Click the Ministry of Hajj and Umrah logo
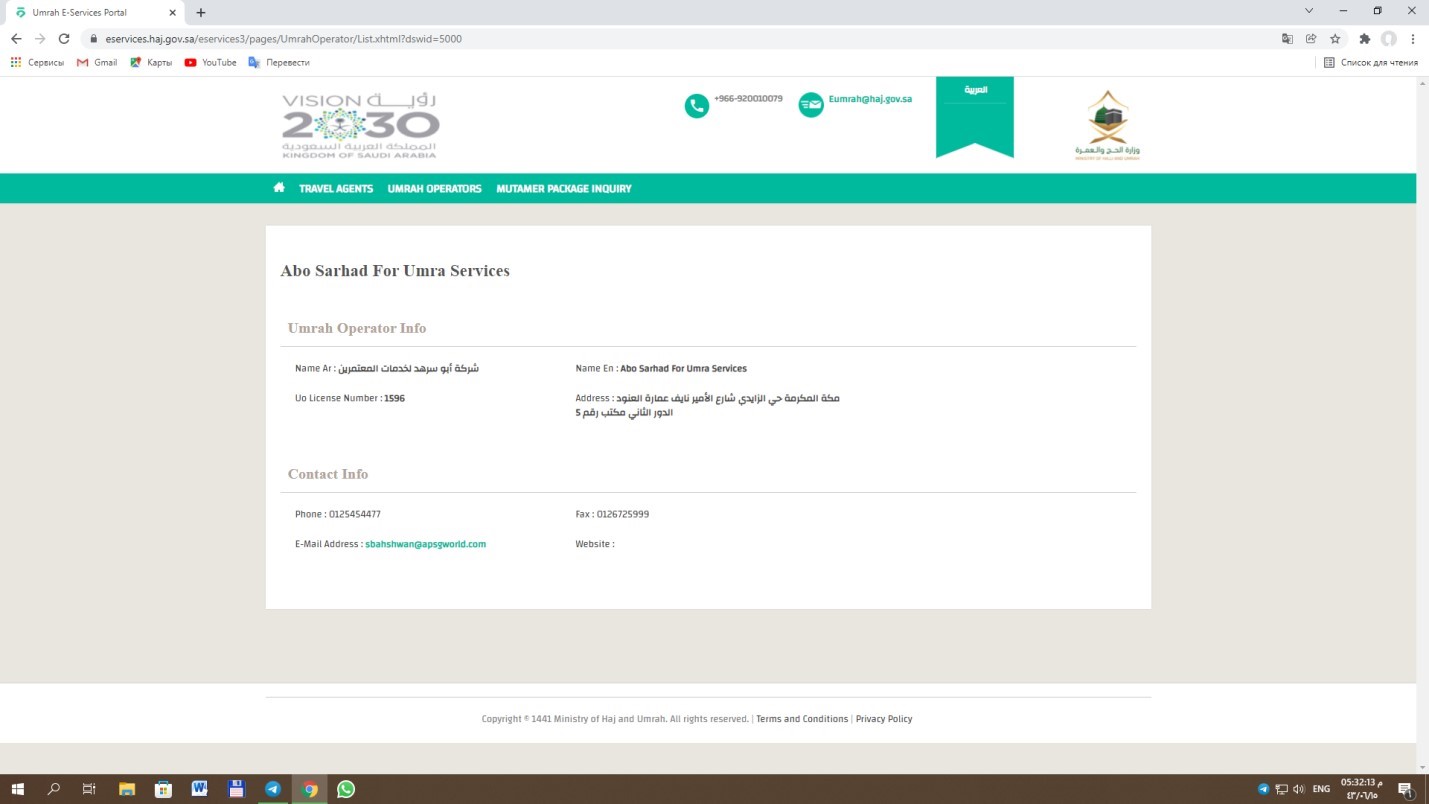This screenshot has width=1429, height=804. coord(1108,126)
